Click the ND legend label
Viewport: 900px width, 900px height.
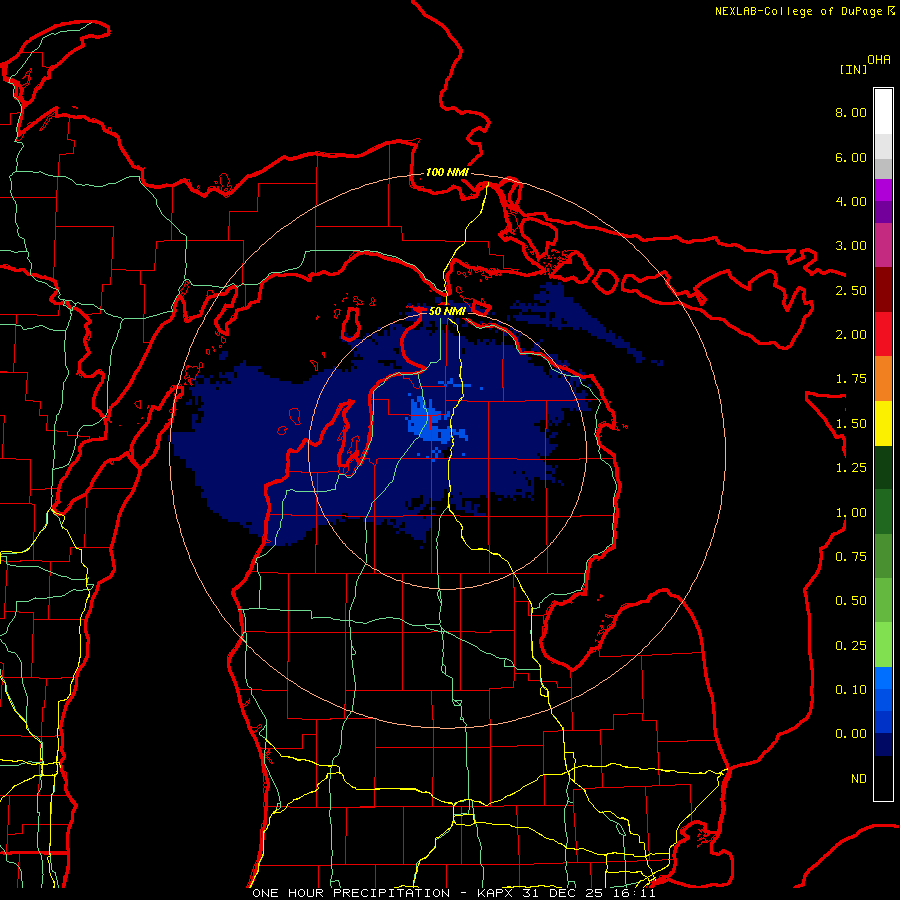point(859,779)
